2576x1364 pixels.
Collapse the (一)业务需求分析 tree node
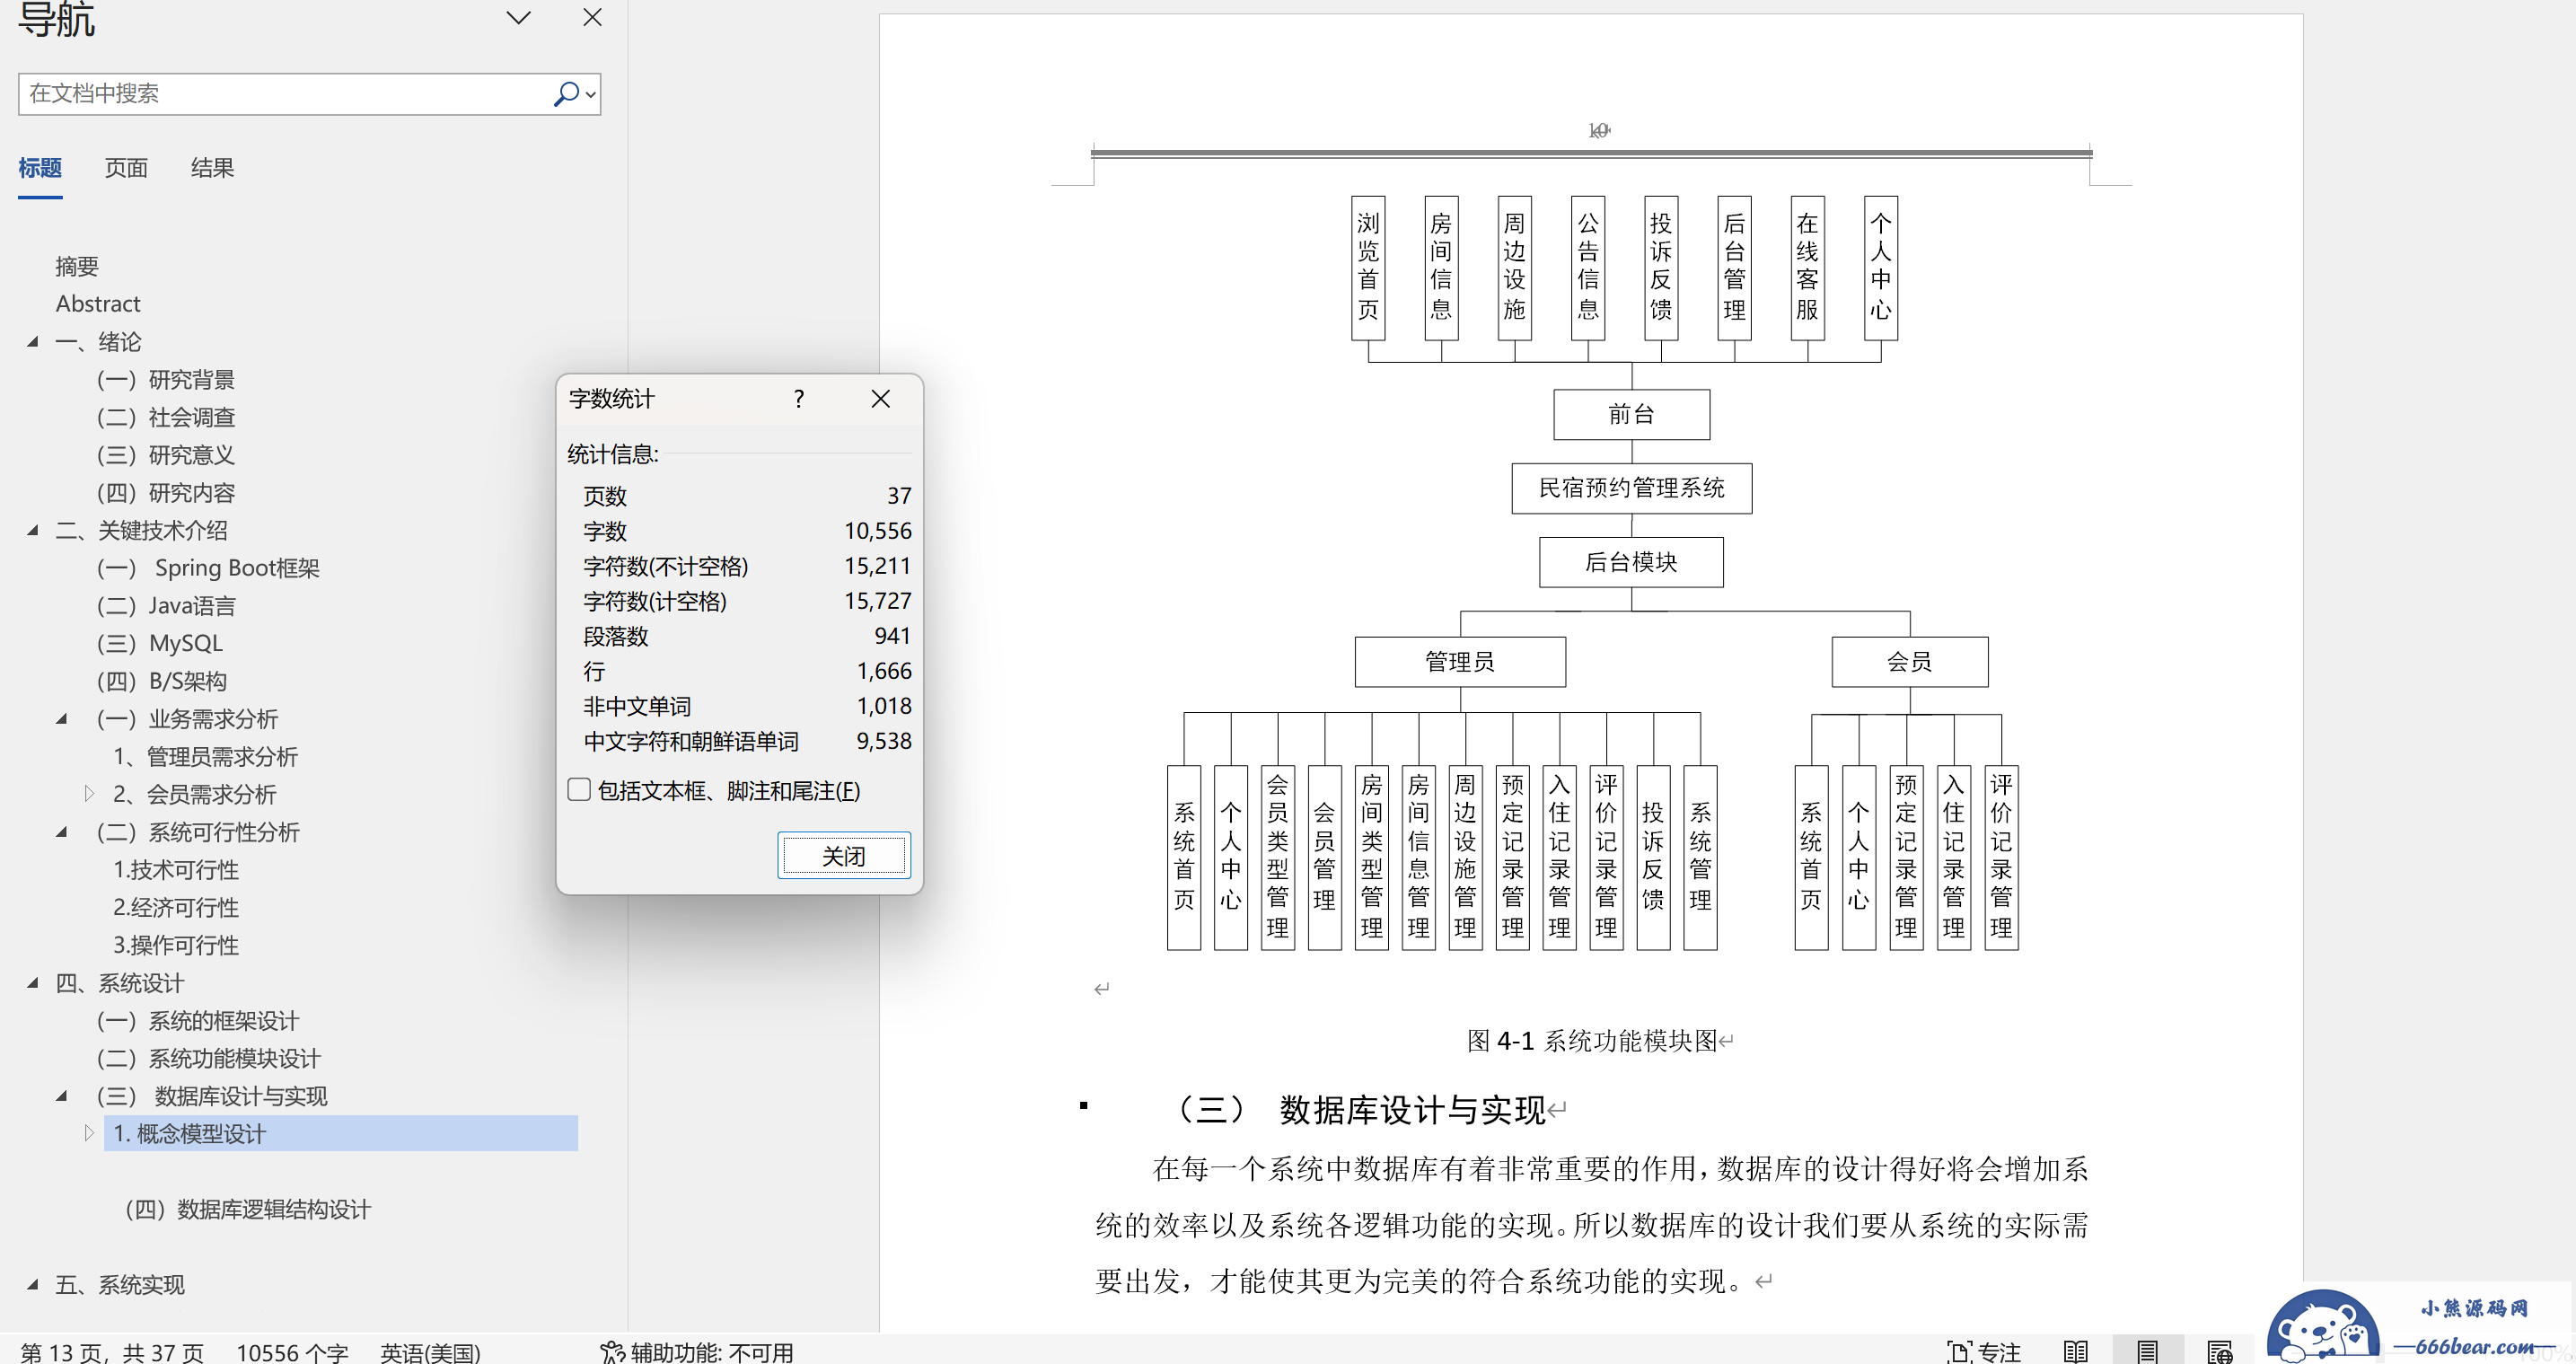pyautogui.click(x=62, y=719)
